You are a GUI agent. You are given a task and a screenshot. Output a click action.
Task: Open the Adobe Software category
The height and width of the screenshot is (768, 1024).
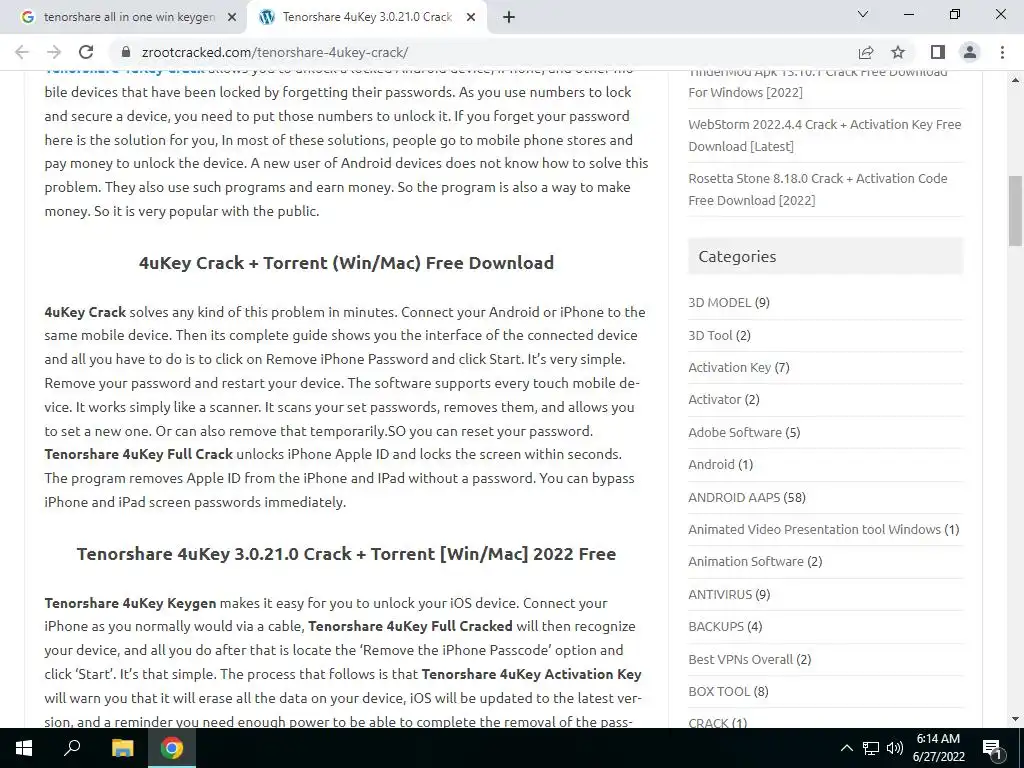tap(735, 432)
